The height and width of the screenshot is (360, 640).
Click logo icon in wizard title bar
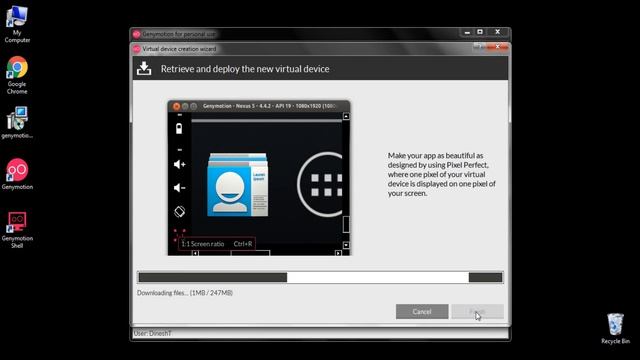point(136,49)
